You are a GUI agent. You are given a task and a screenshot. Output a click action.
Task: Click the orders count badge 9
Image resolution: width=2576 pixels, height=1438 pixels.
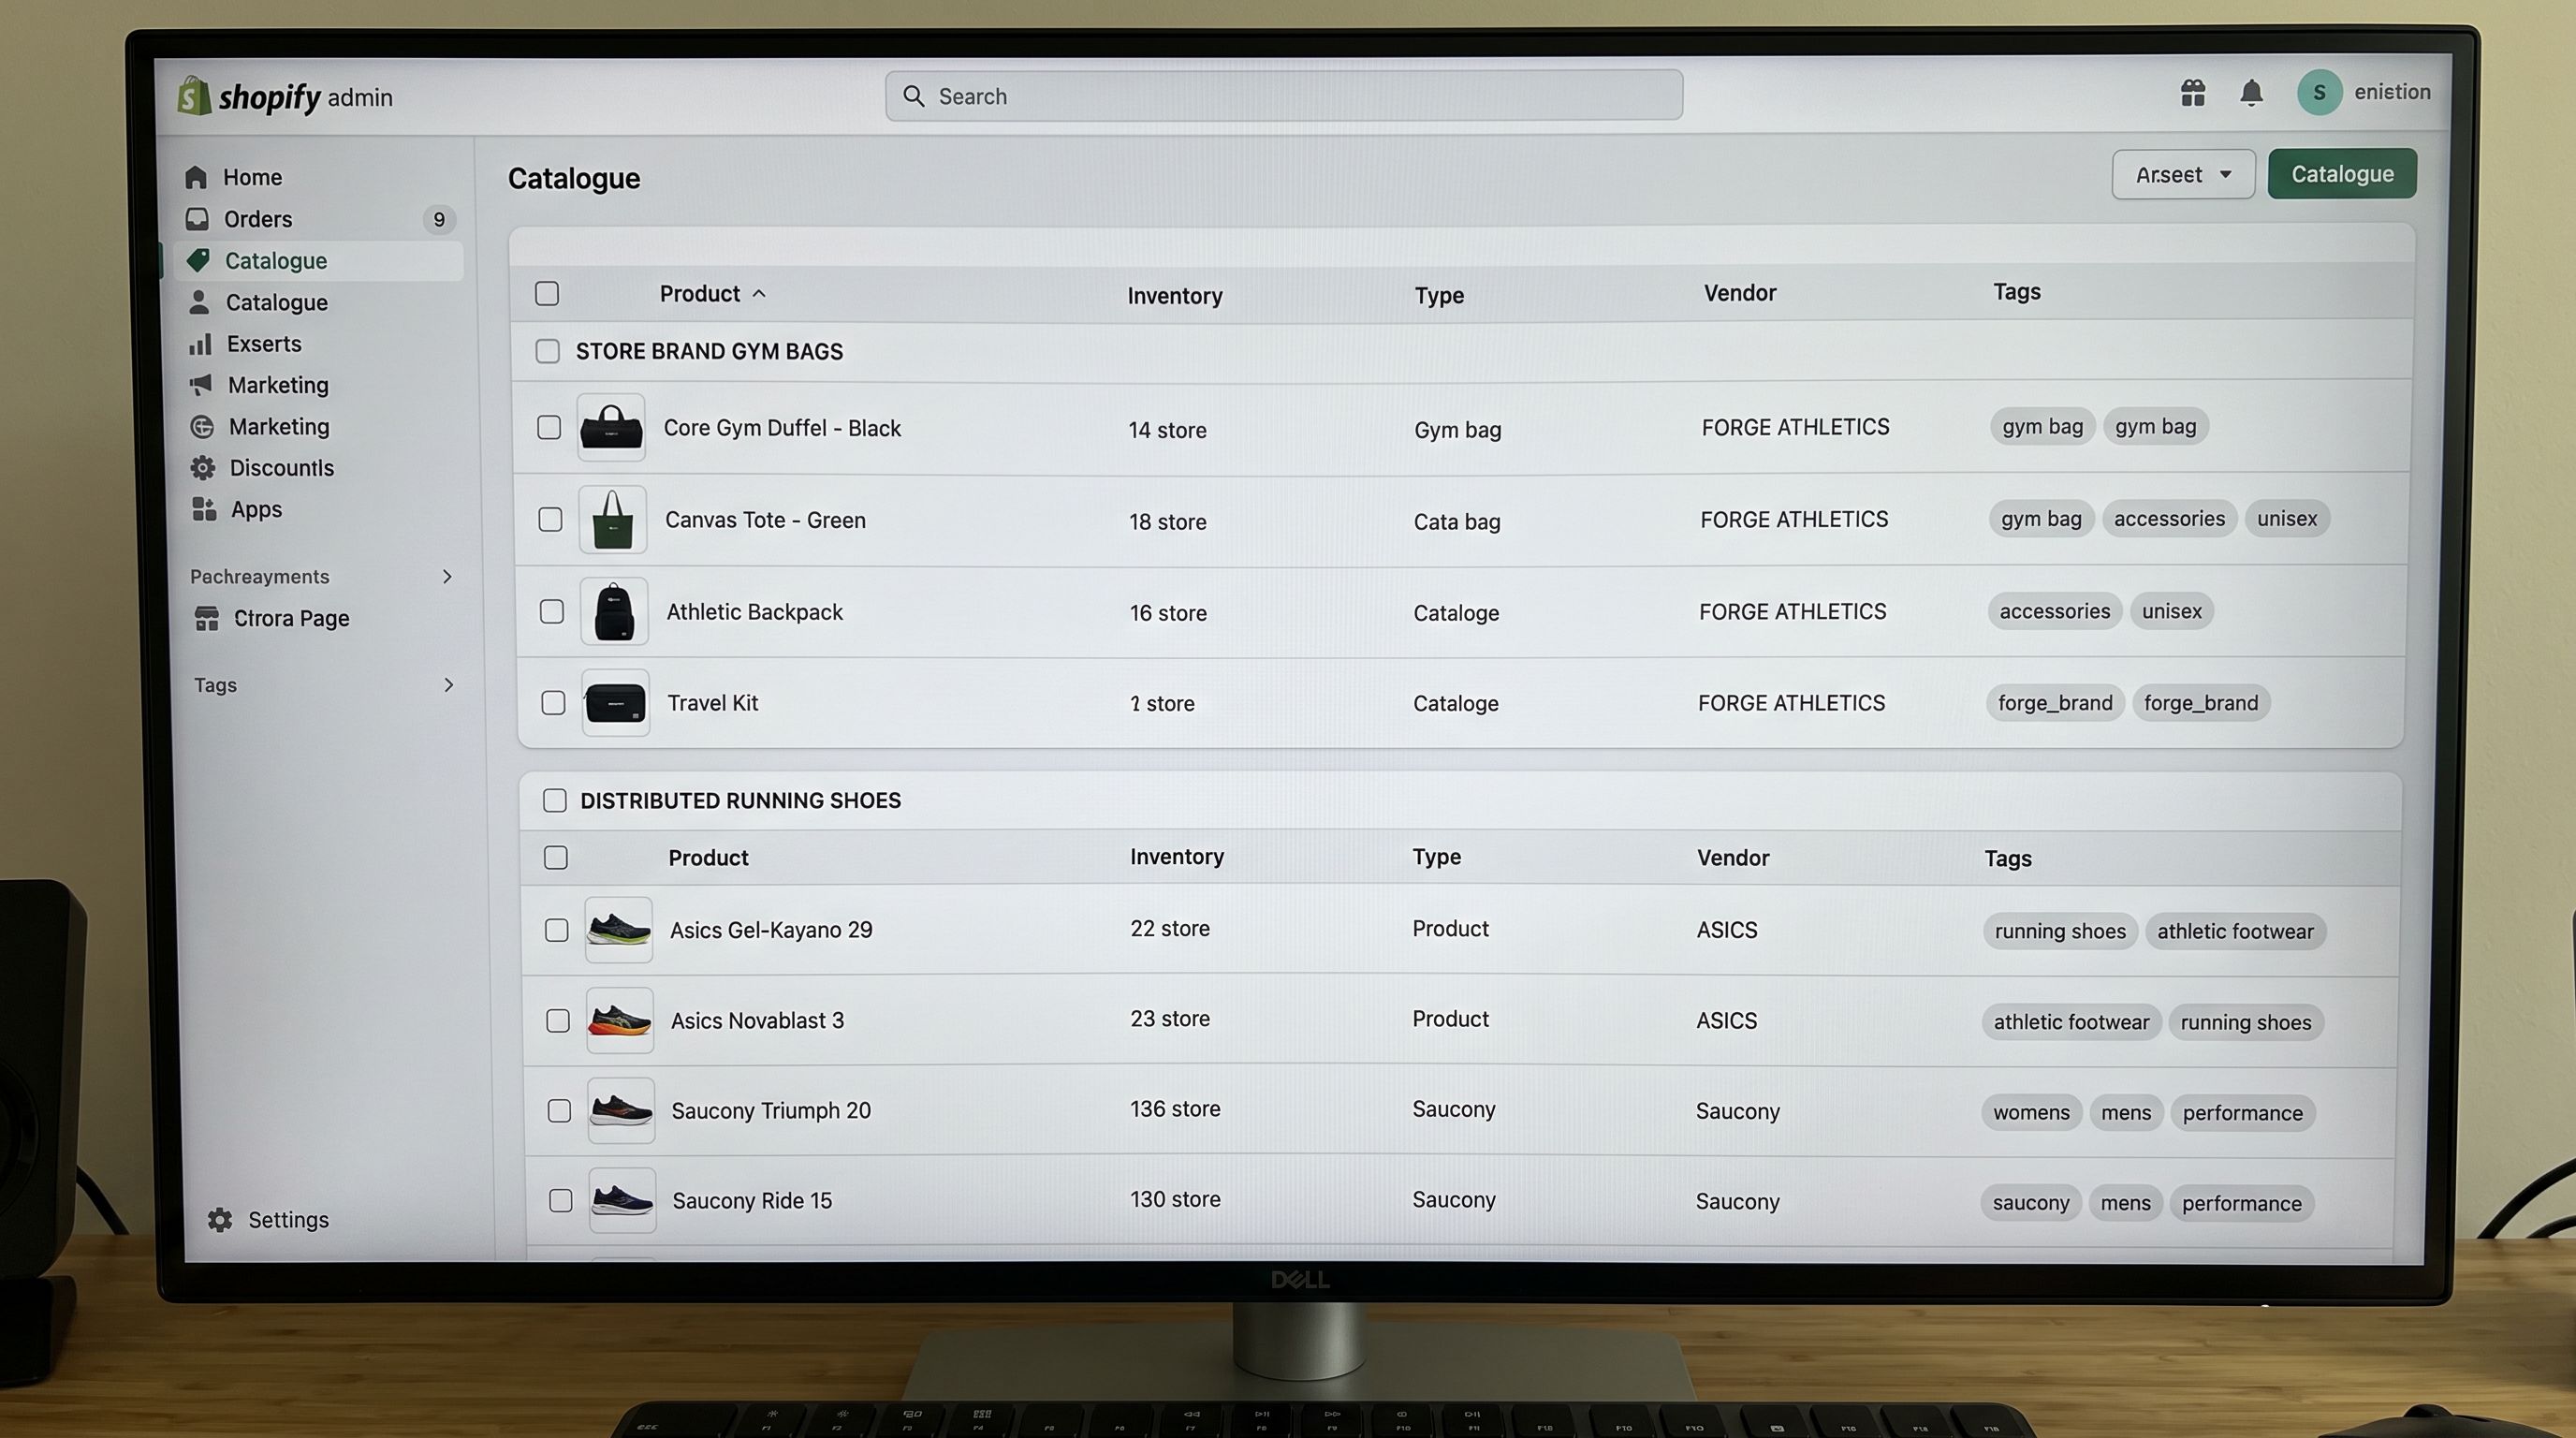439,219
